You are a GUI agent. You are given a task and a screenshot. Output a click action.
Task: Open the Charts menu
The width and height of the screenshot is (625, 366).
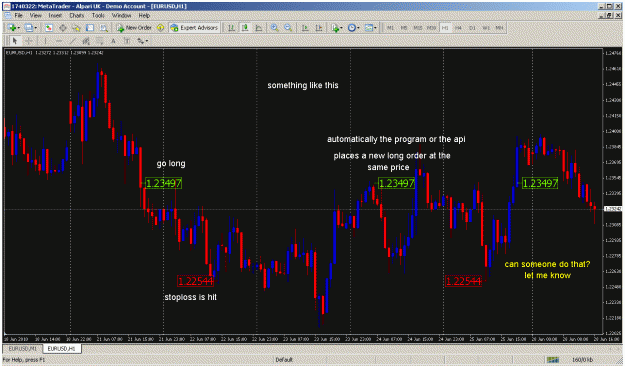point(77,16)
